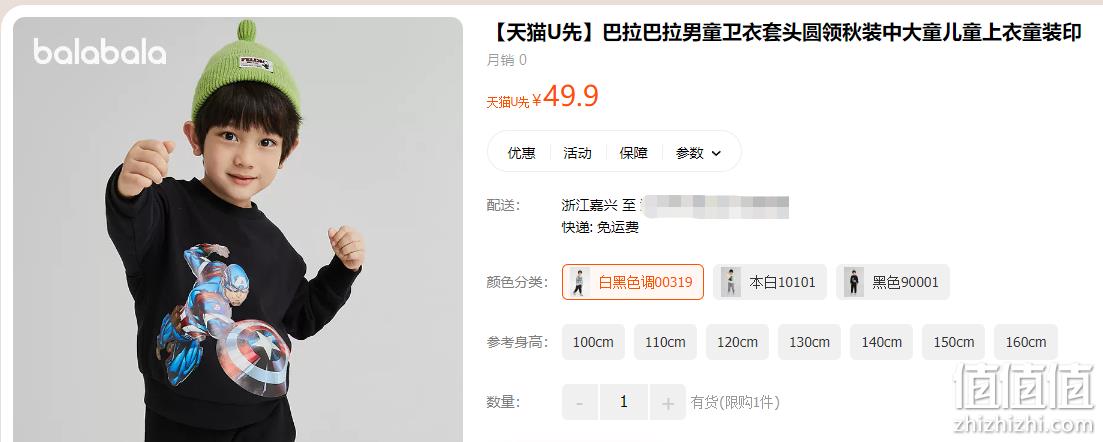Select the 120cm height option
This screenshot has width=1103, height=442.
[737, 342]
